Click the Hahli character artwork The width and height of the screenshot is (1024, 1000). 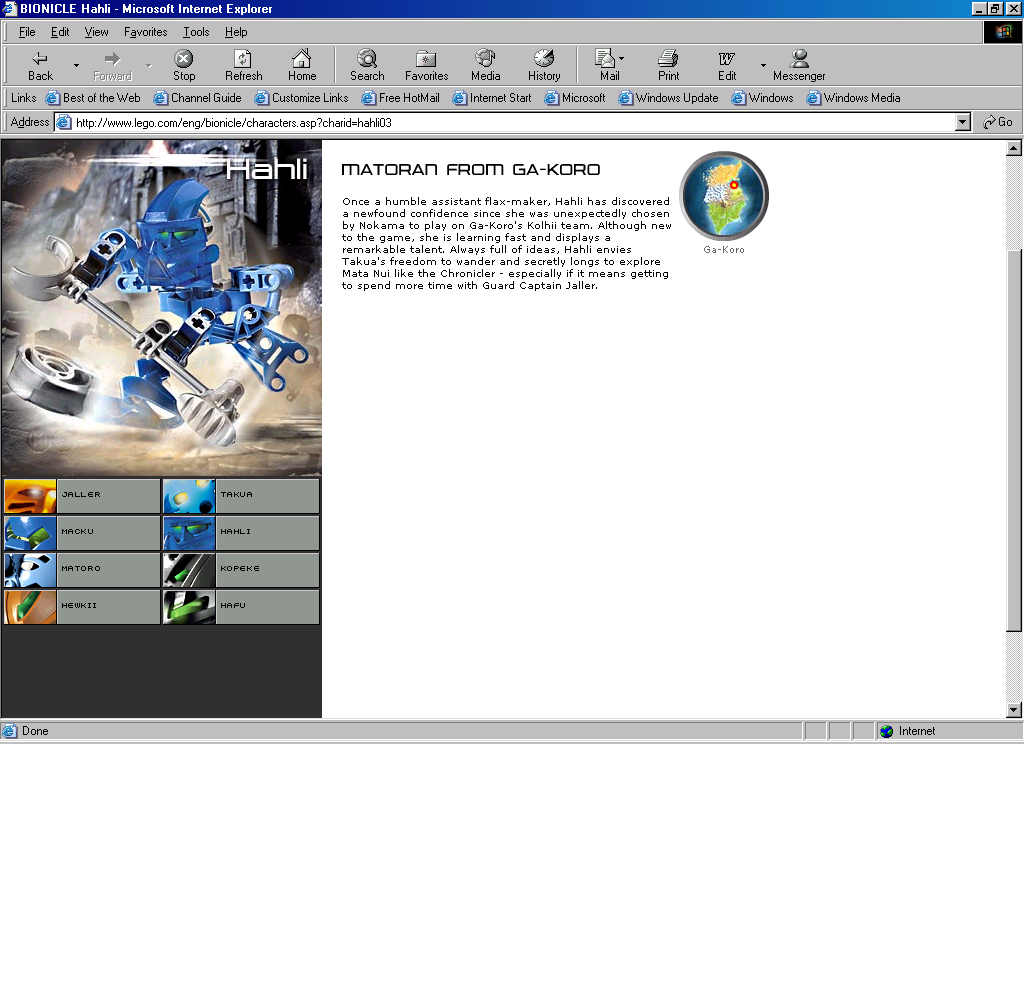click(x=161, y=307)
